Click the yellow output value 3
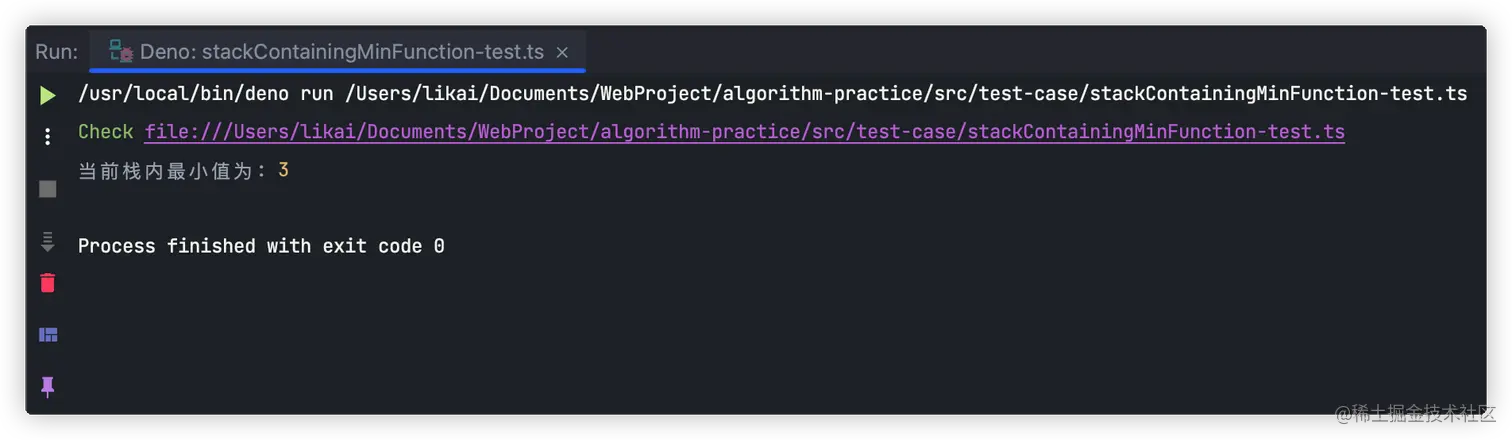 [x=283, y=171]
